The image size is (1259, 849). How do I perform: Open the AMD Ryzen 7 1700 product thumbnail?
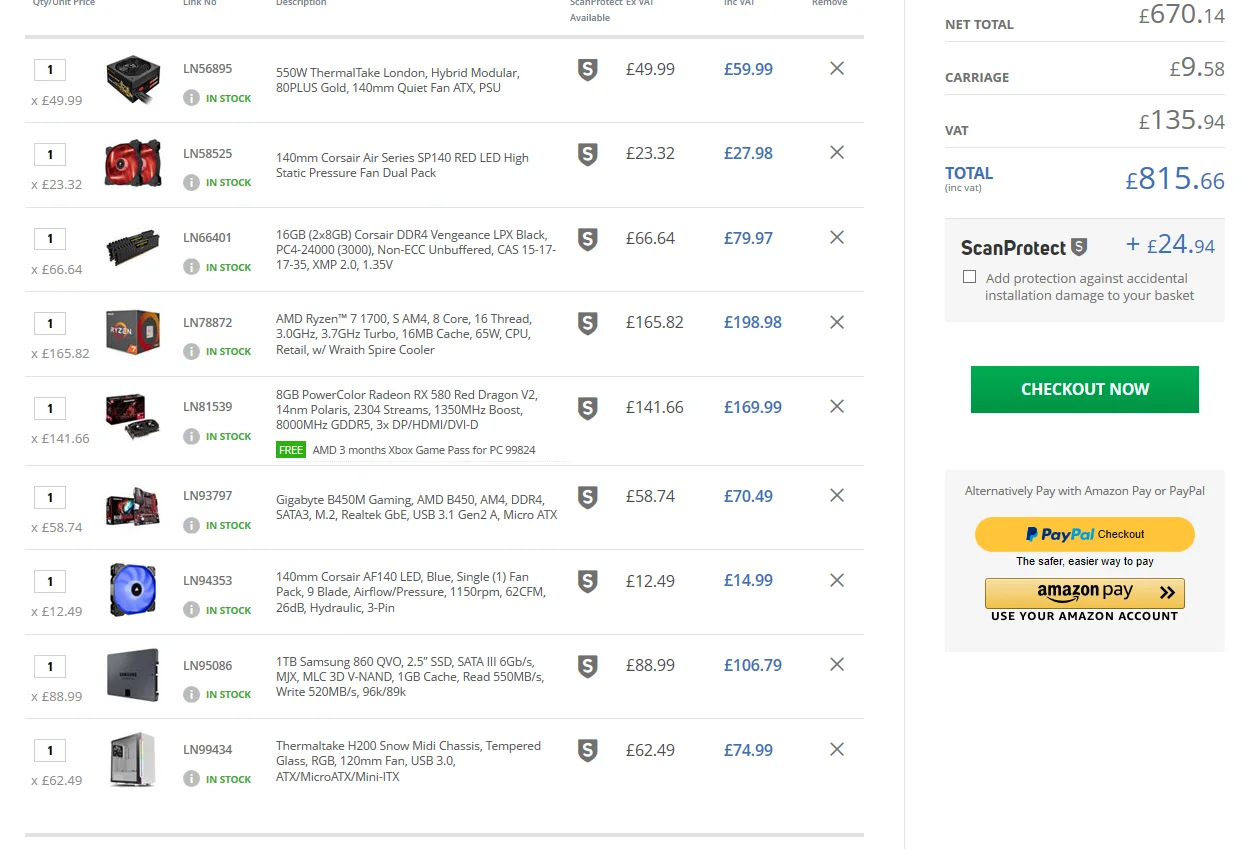click(133, 330)
